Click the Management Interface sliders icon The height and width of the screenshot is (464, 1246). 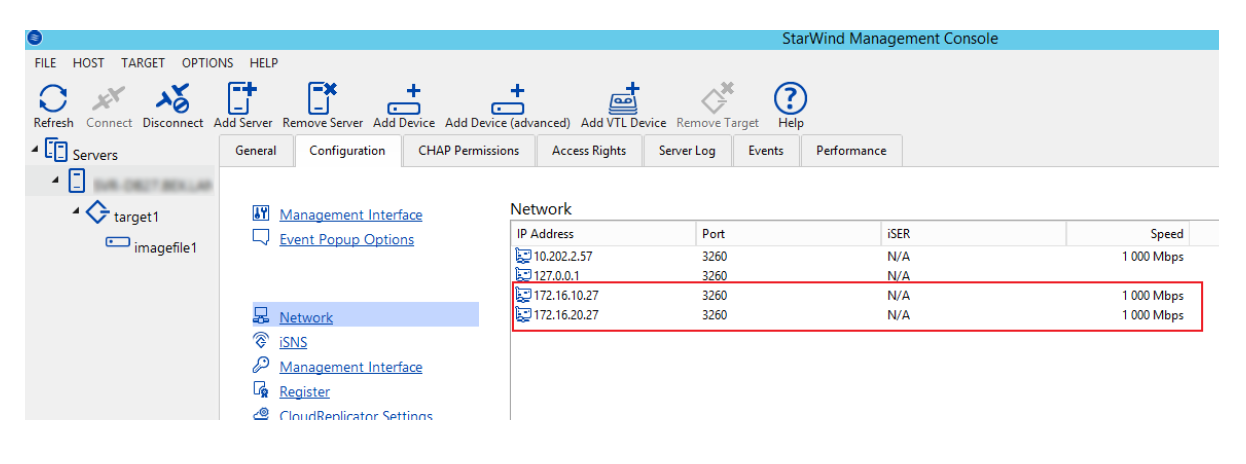(x=262, y=214)
